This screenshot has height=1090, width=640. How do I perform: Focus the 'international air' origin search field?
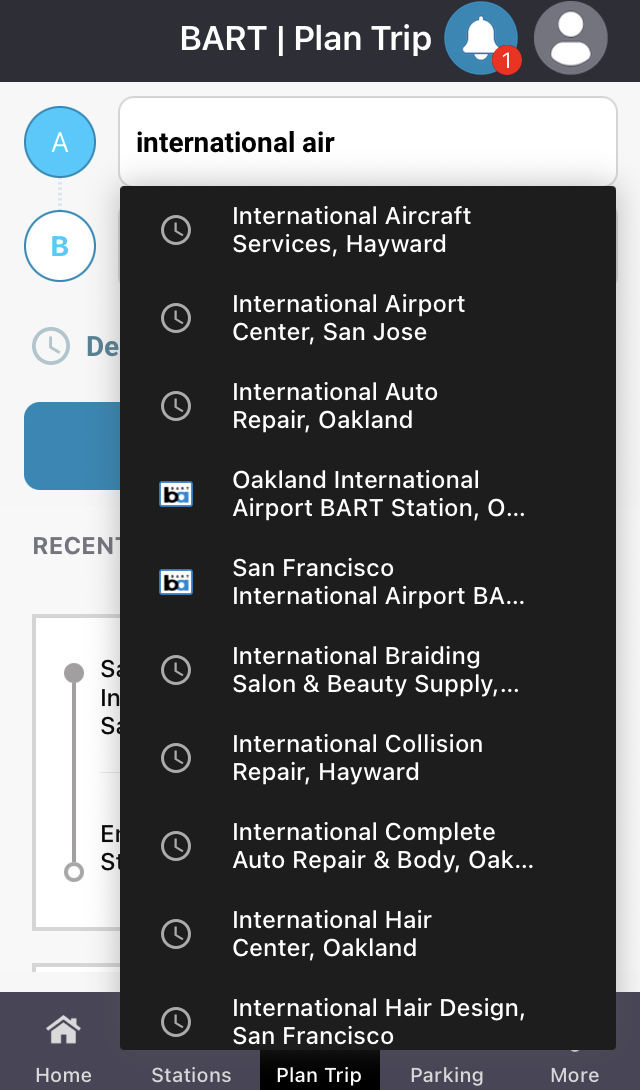[x=368, y=142]
